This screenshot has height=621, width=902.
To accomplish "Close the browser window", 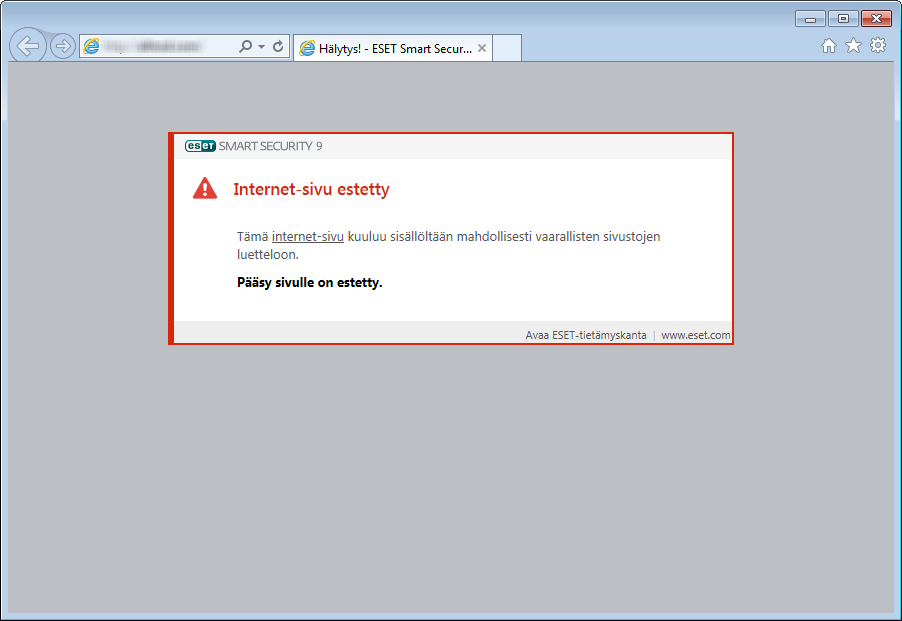I will pyautogui.click(x=876, y=19).
